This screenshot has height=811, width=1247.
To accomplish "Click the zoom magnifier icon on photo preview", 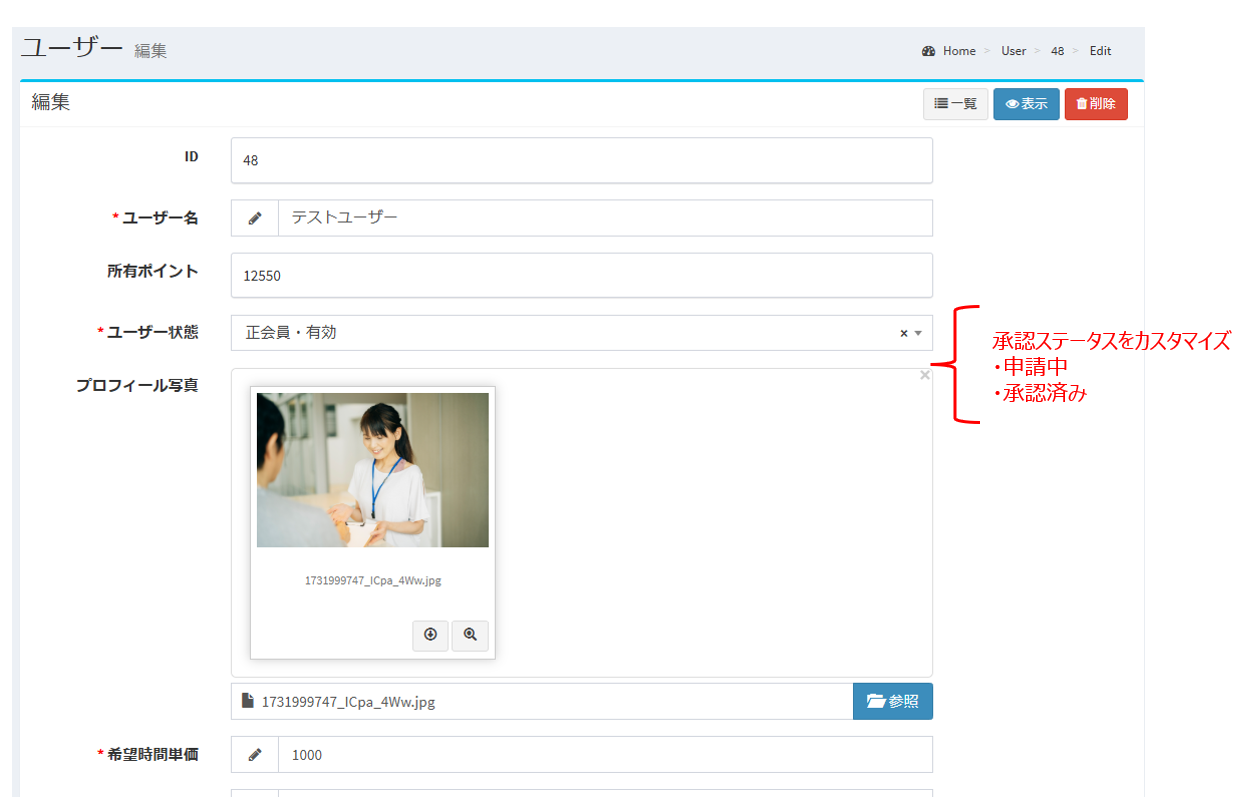I will [470, 635].
